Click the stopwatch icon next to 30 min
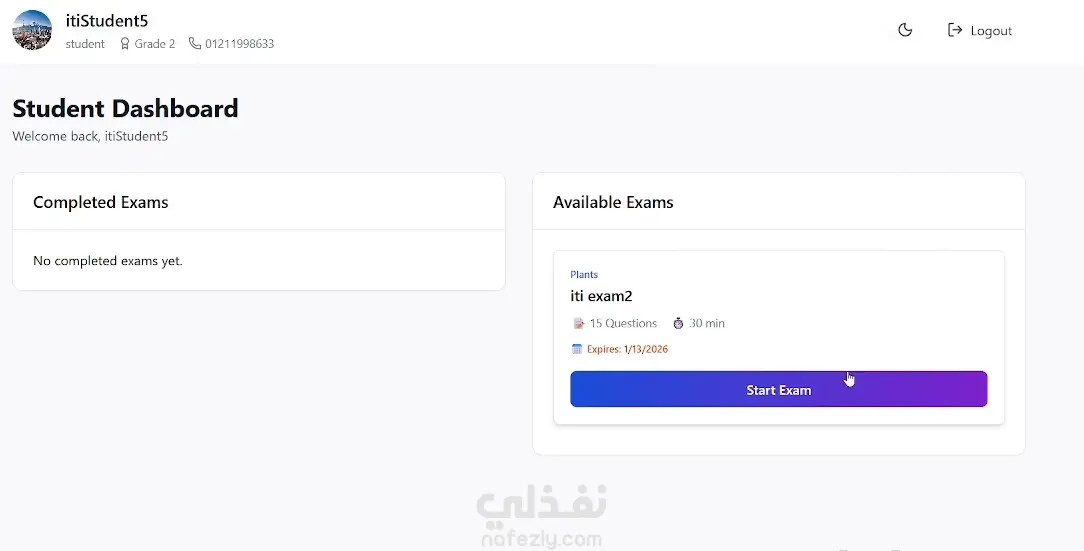Screen dimensions: 1084x551 click(678, 323)
